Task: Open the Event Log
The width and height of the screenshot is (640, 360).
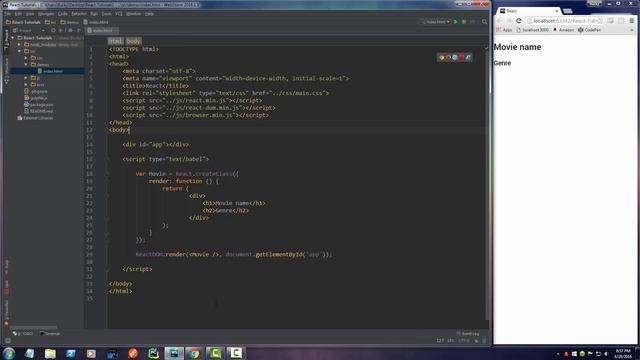Action: pos(468,333)
